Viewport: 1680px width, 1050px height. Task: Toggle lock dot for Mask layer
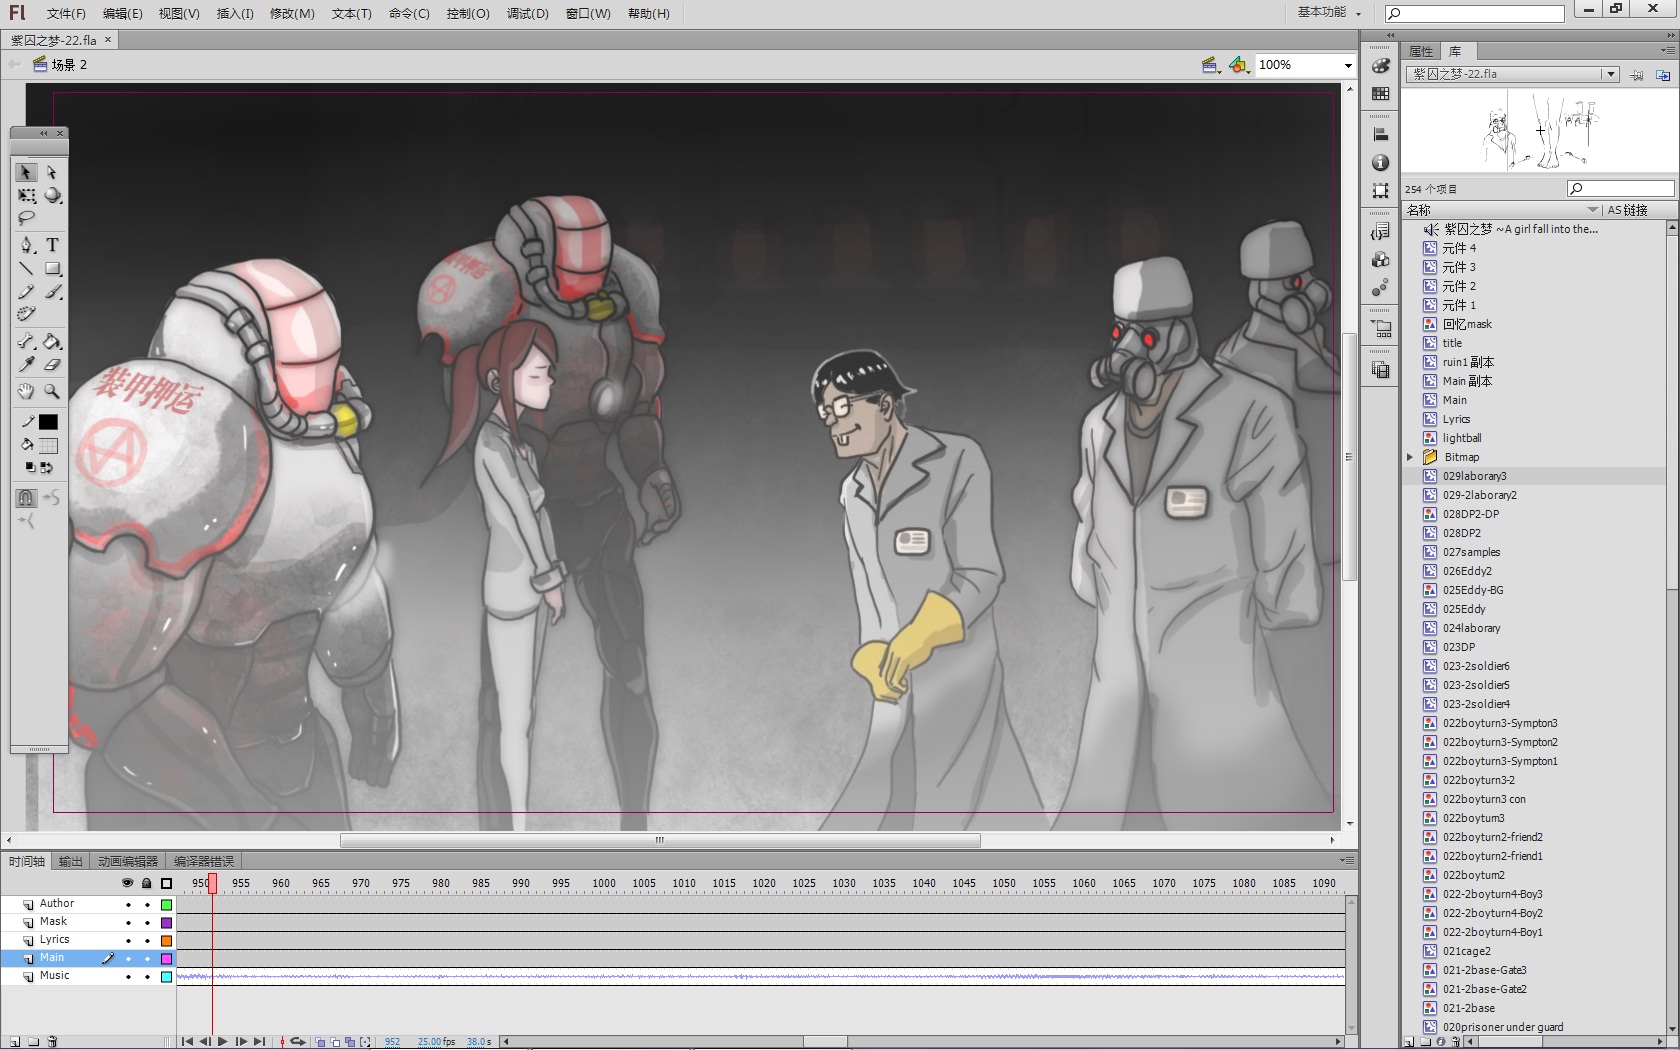coord(147,923)
